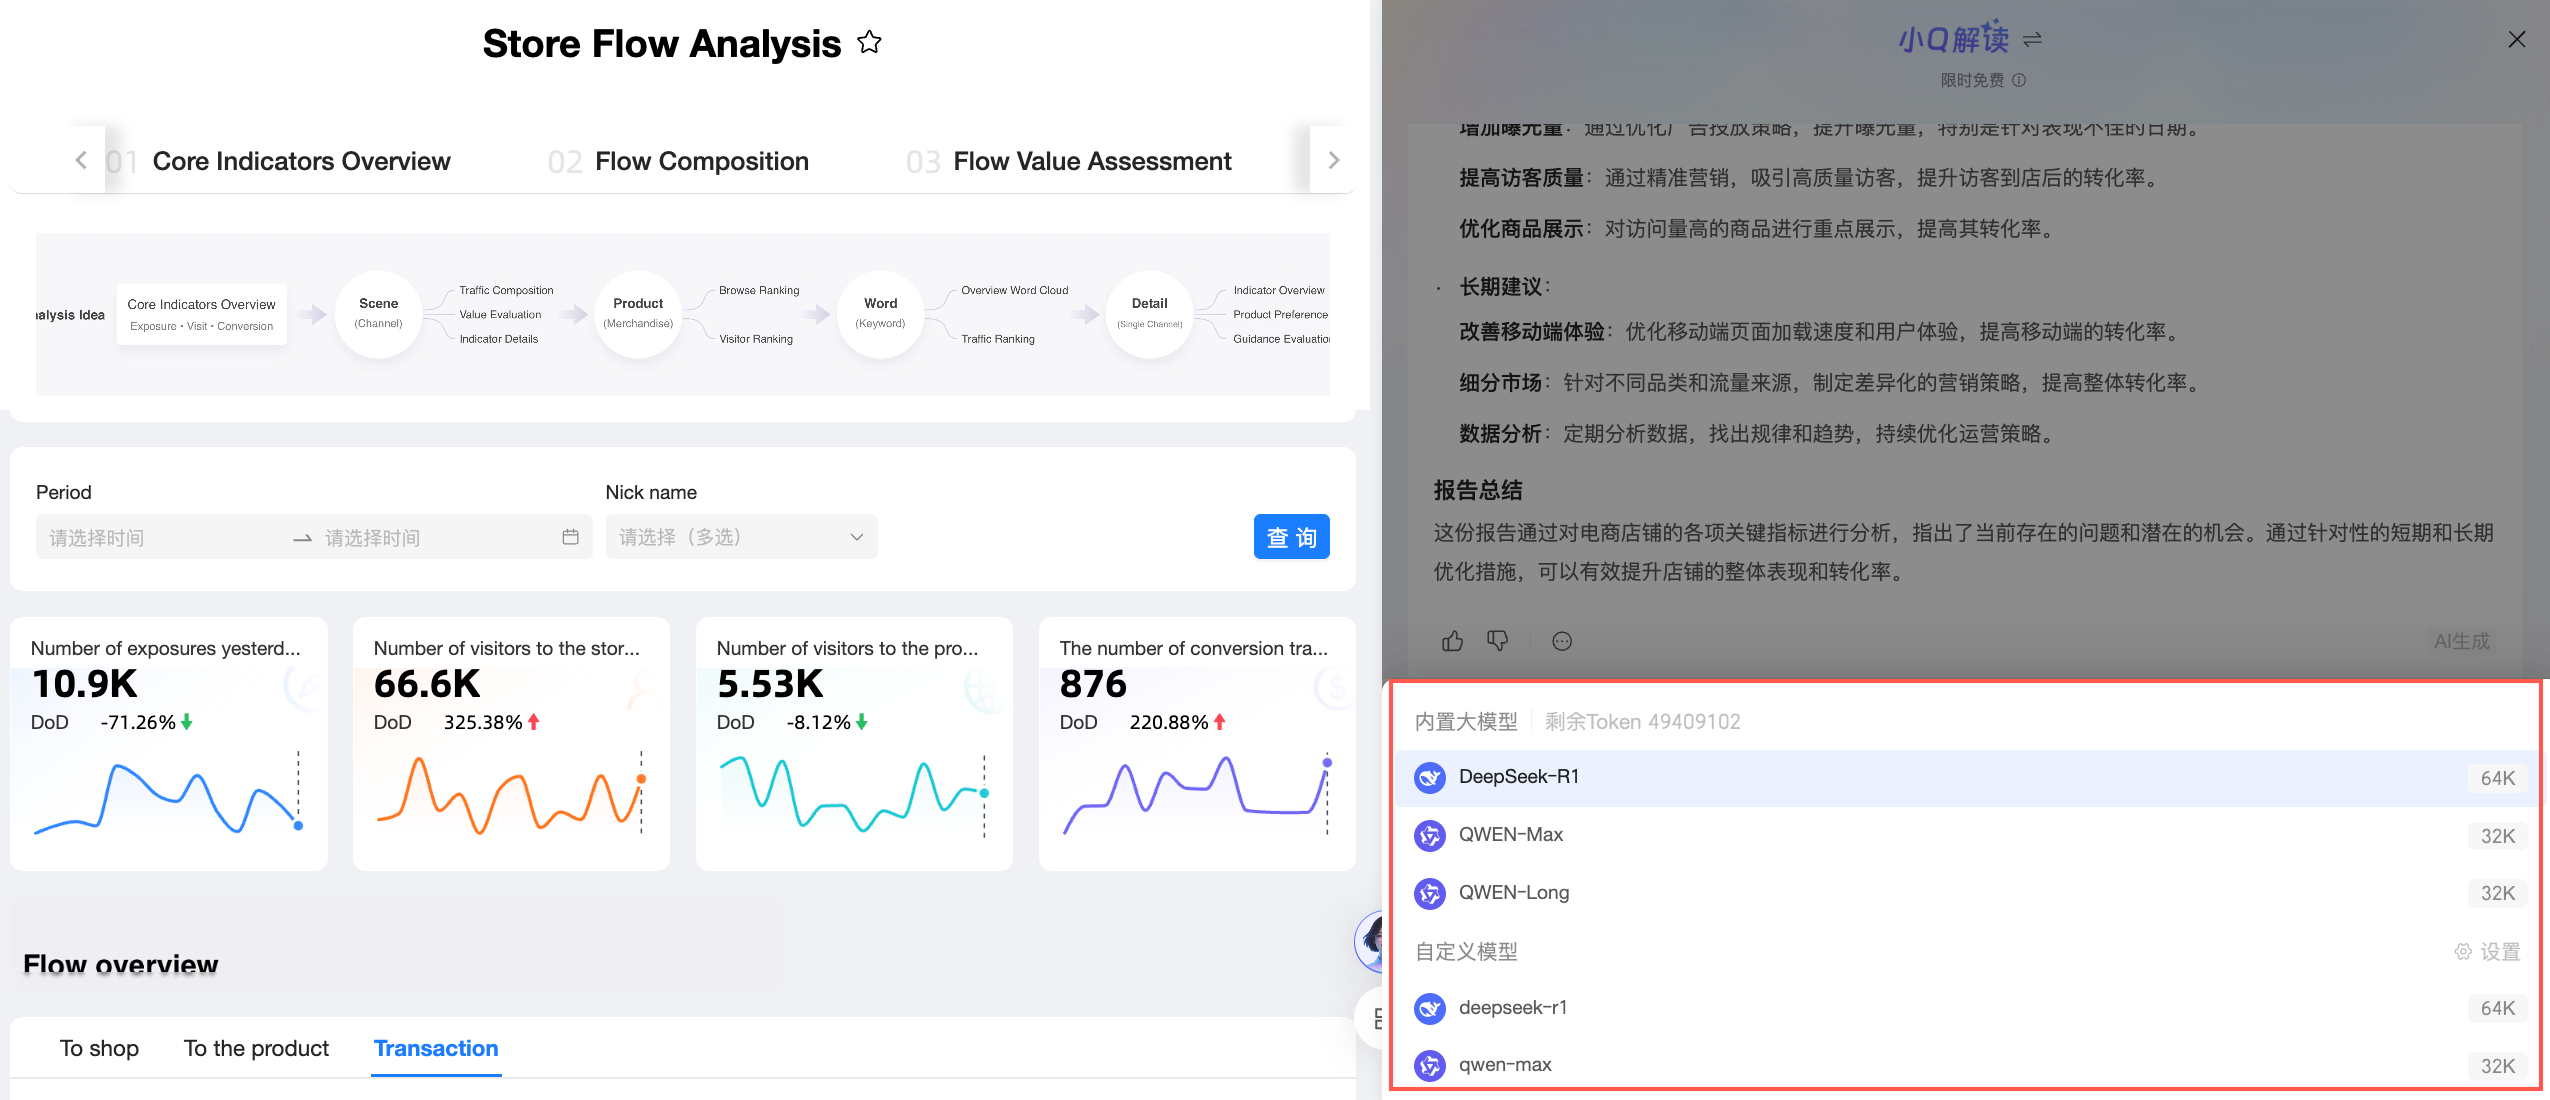Click the thumbs down feedback icon
Image resolution: width=2550 pixels, height=1100 pixels.
1497,641
